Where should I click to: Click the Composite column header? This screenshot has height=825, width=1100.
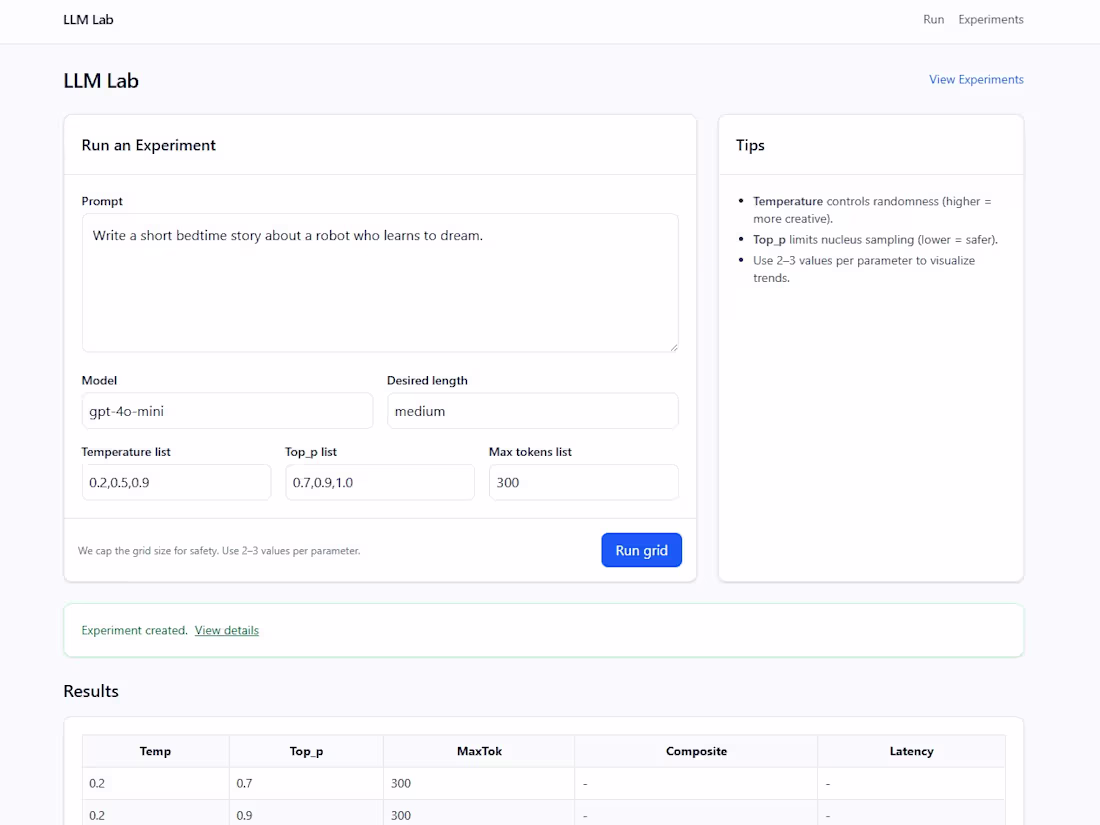pyautogui.click(x=696, y=751)
